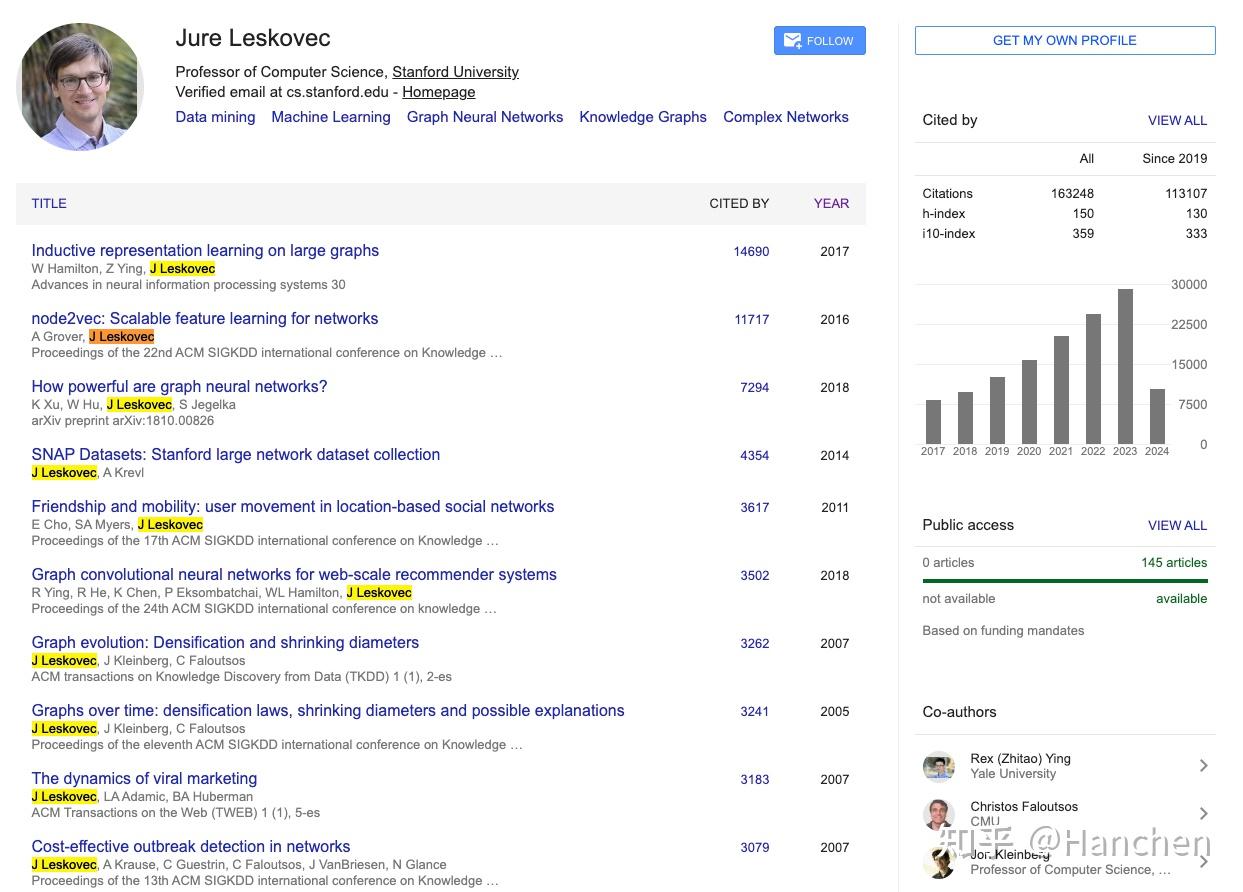Expand Christos Faloutsos co-author chevron

click(1203, 814)
